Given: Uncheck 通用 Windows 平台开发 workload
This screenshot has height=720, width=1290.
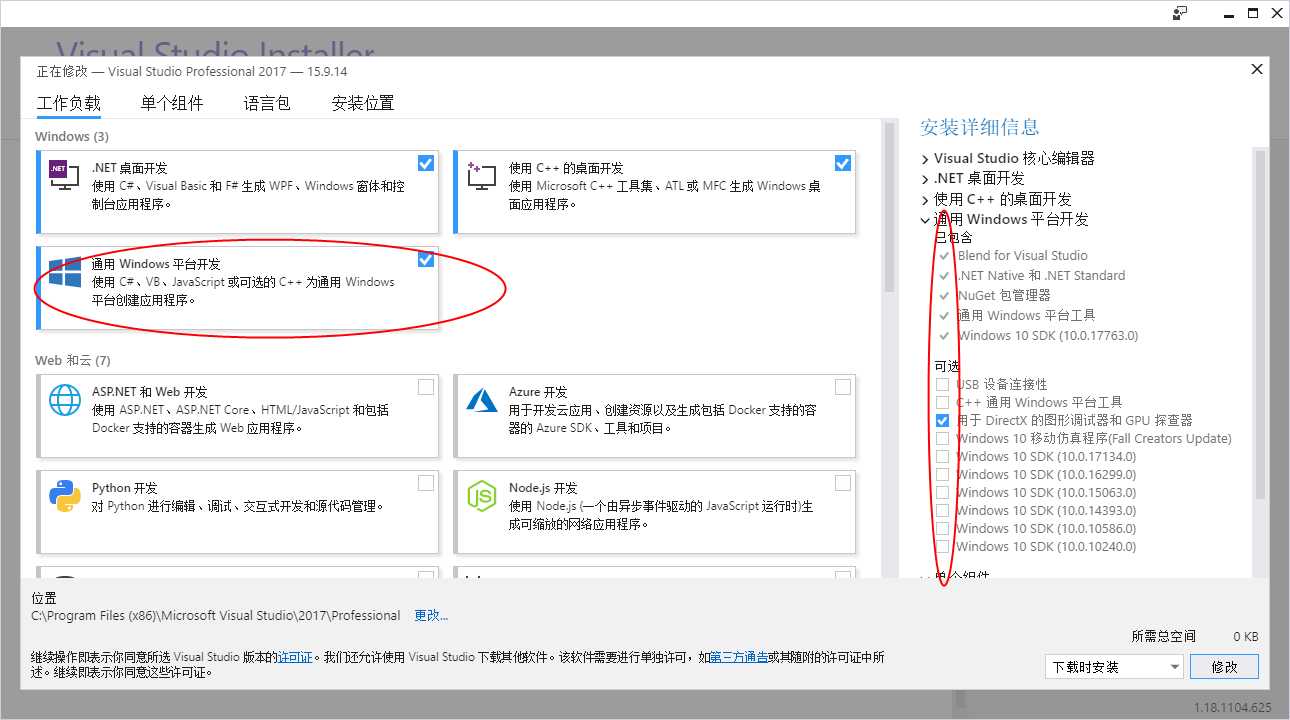Looking at the screenshot, I should coord(426,259).
